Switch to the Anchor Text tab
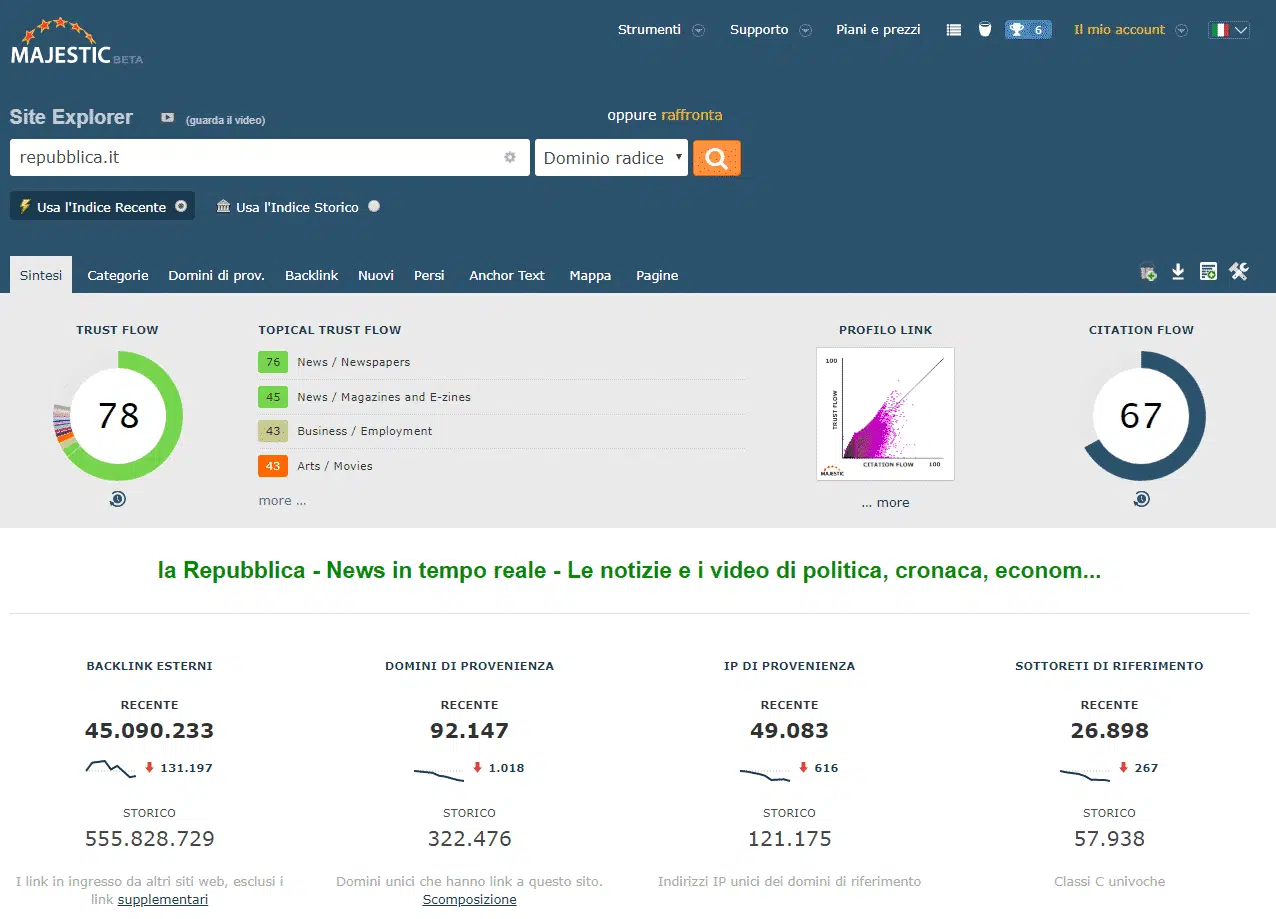1276x919 pixels. pyautogui.click(x=507, y=275)
